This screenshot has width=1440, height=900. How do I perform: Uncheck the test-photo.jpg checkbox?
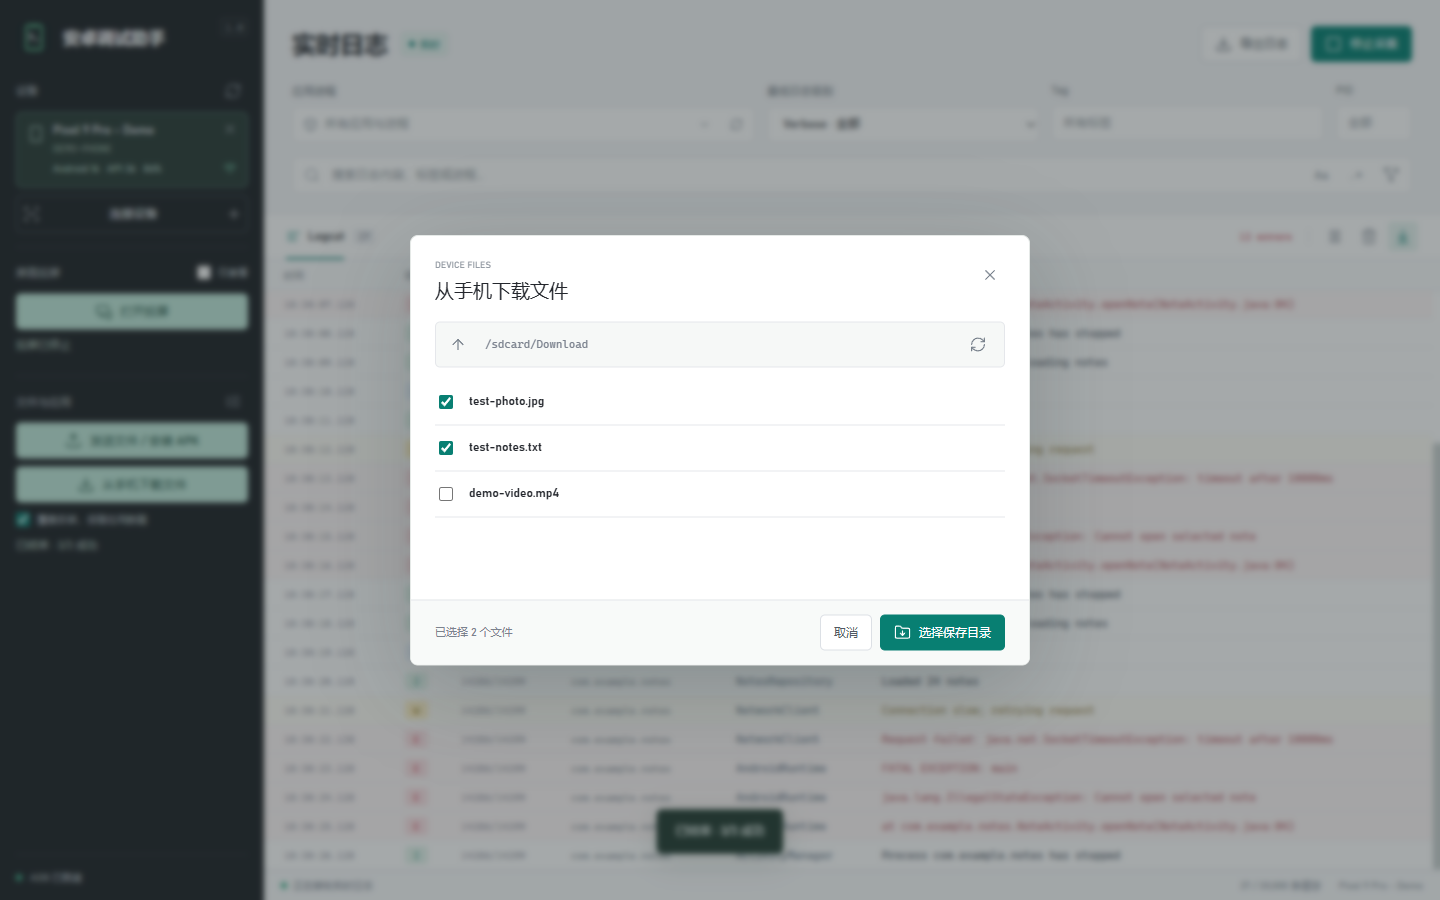coord(446,402)
